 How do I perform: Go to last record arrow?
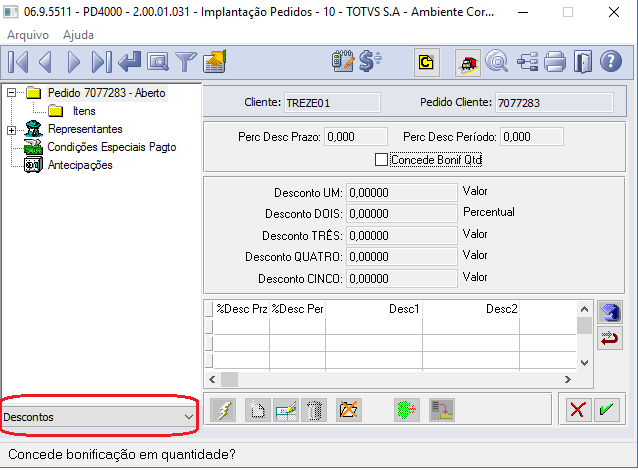click(101, 63)
